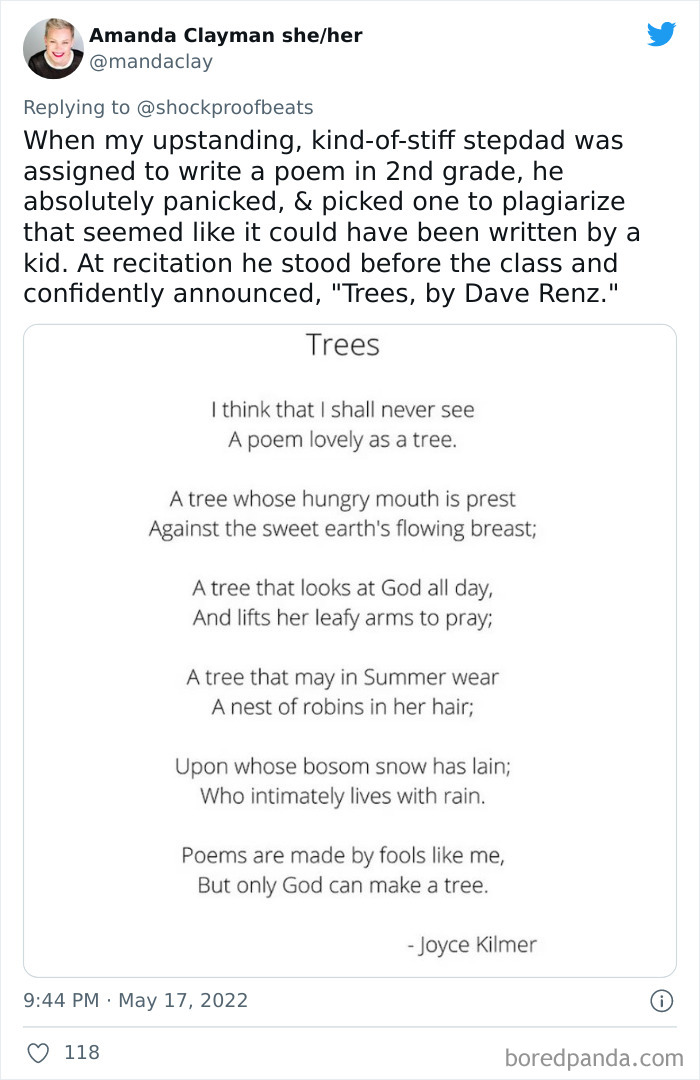The image size is (700, 1080).
Task: Click the line "But only God can make a tree."
Action: tap(342, 885)
